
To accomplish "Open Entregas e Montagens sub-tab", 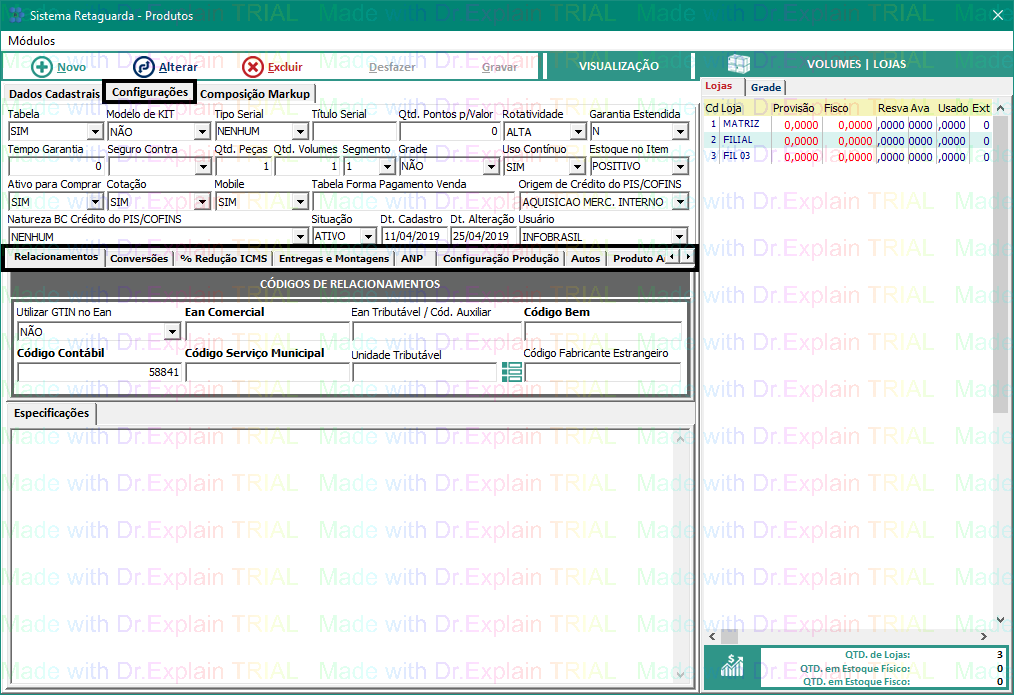I will coord(334,258).
